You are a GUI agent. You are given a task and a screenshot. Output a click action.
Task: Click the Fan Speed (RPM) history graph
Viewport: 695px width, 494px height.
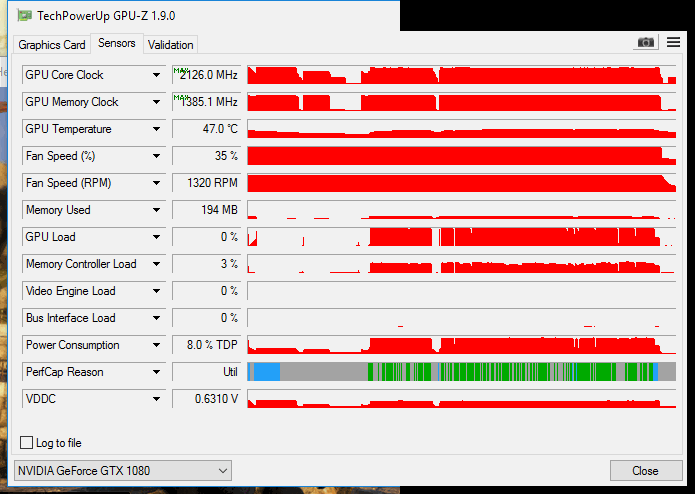pos(461,183)
